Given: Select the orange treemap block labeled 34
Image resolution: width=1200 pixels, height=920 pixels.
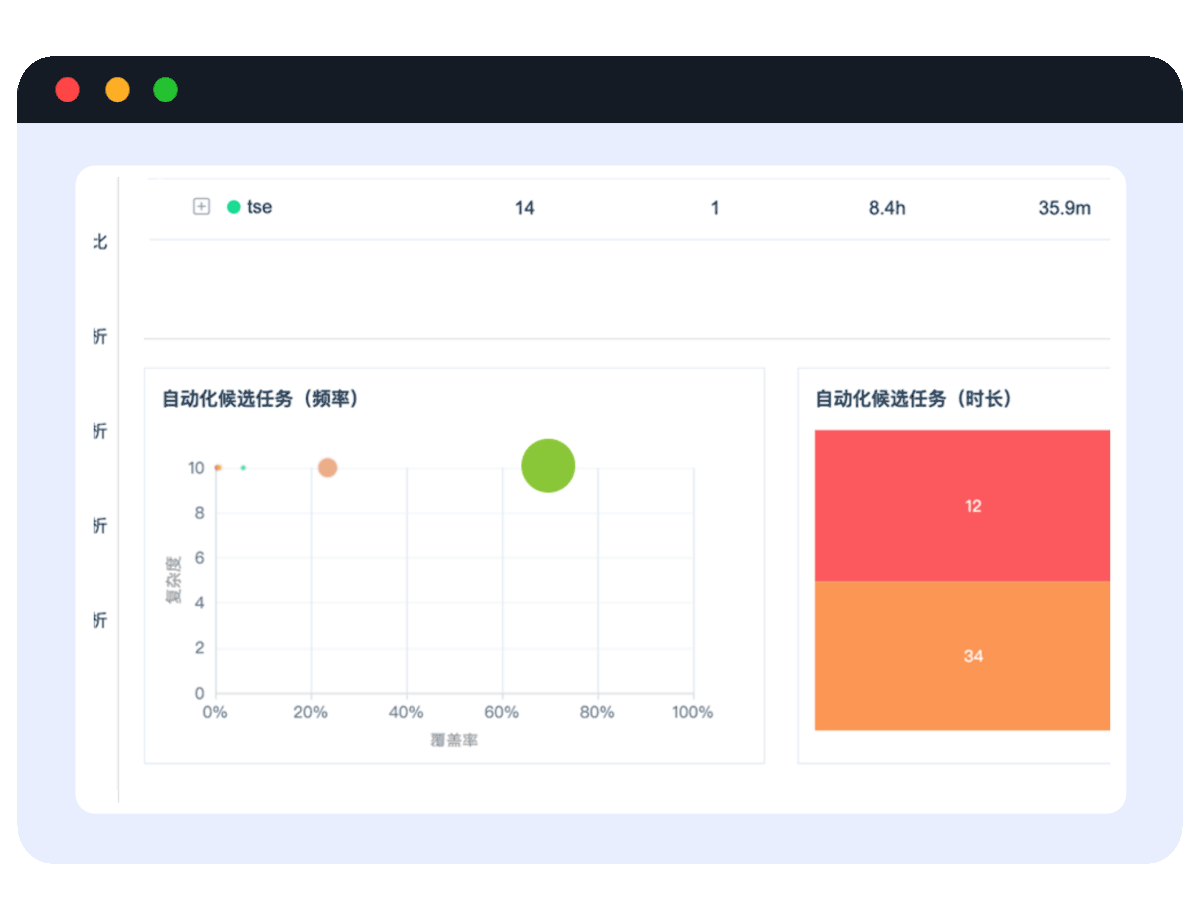Looking at the screenshot, I should pos(962,656).
